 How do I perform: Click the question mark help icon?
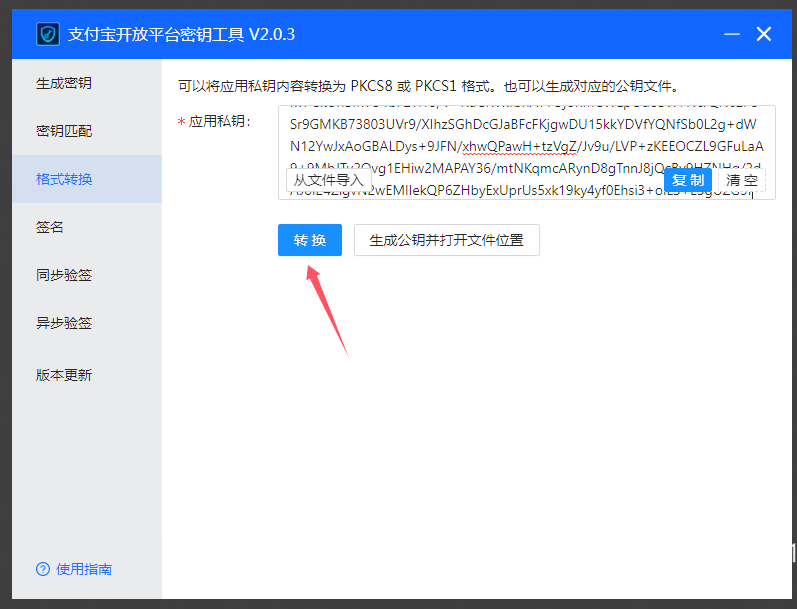[x=42, y=569]
